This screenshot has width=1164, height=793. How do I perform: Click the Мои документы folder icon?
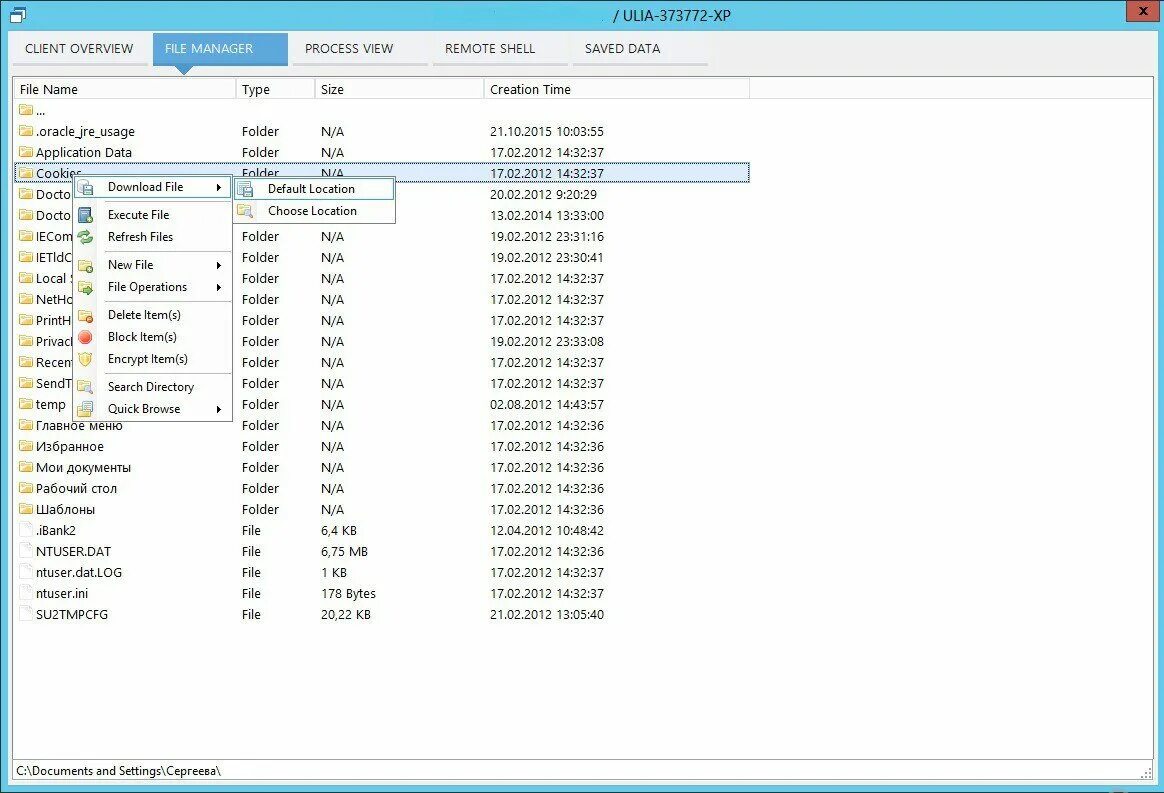26,467
